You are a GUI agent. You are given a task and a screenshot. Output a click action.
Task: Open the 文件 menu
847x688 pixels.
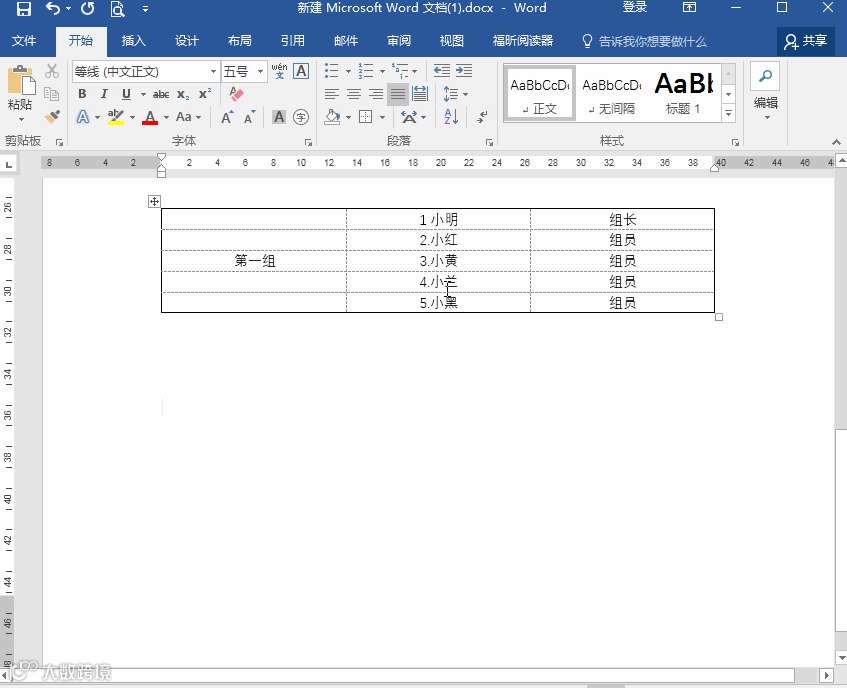24,41
